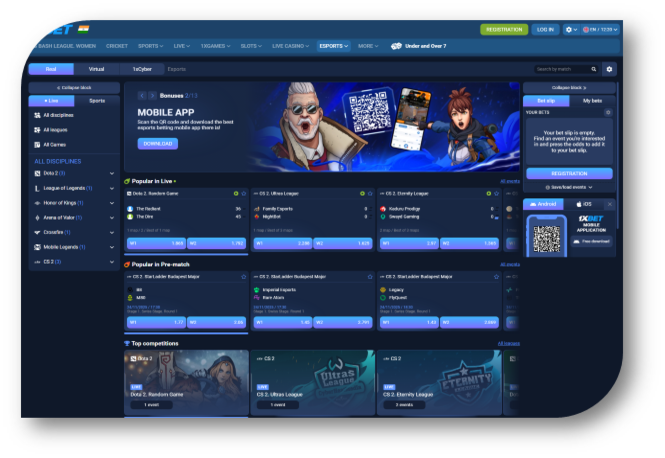
Task: Click the green Registration button in header
Action: click(503, 30)
